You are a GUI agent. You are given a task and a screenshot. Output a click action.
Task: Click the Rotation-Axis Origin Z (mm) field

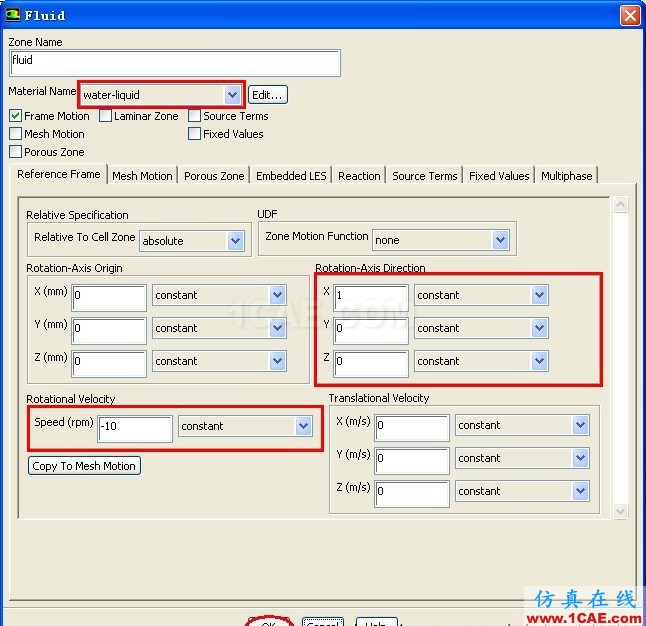point(109,363)
